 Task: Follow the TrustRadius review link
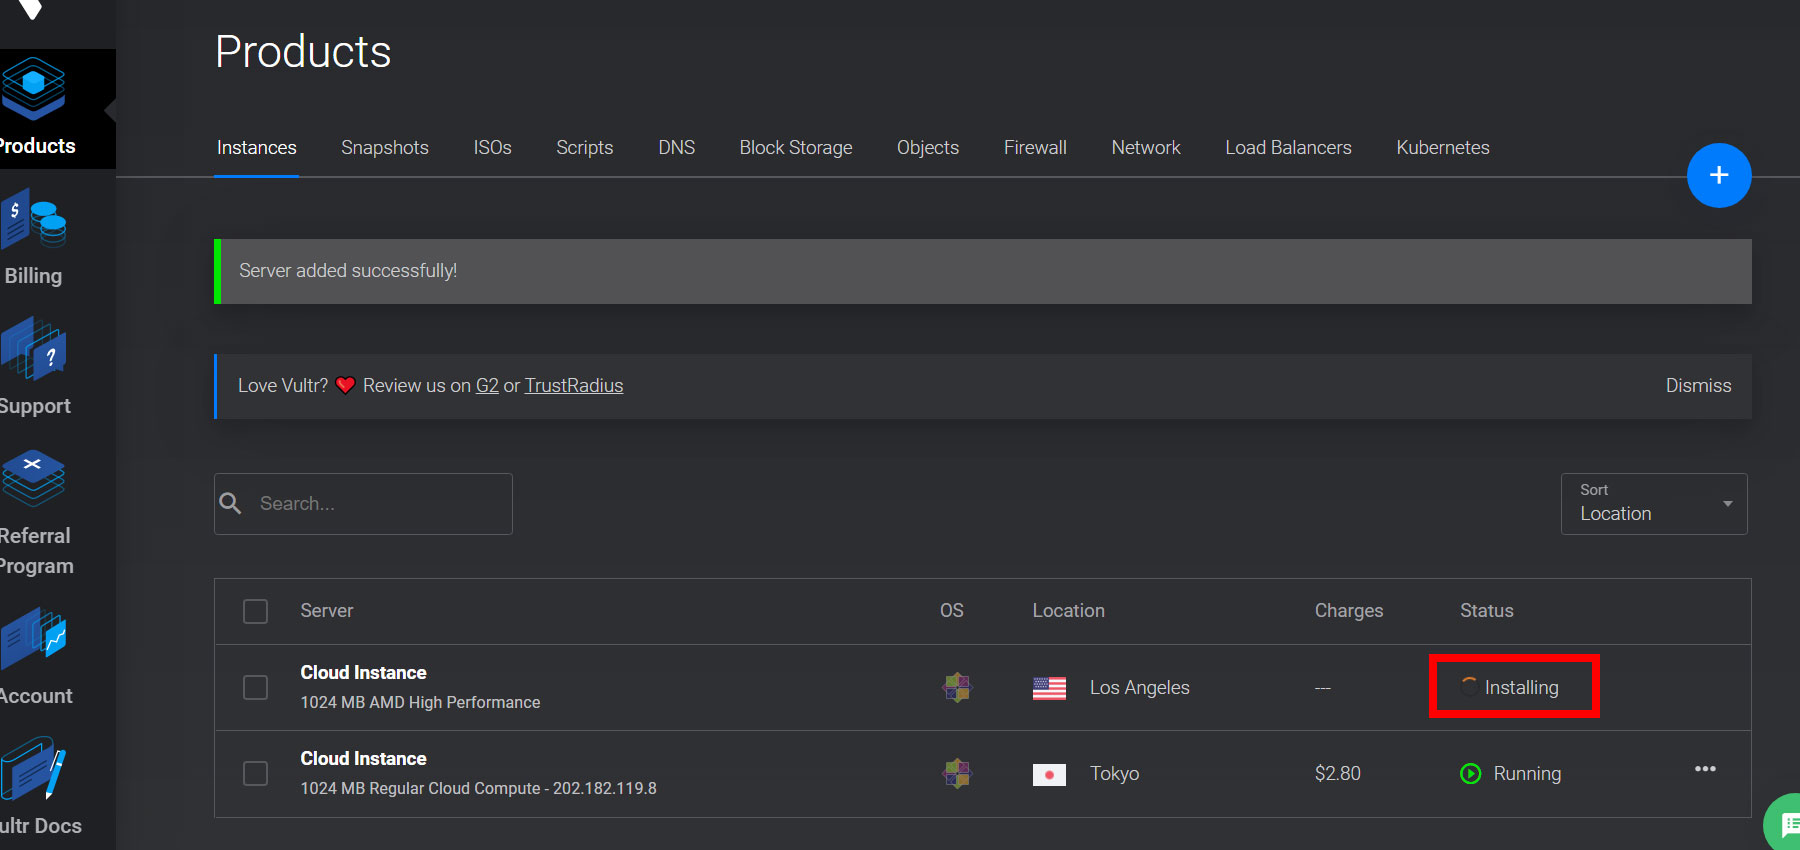(574, 386)
